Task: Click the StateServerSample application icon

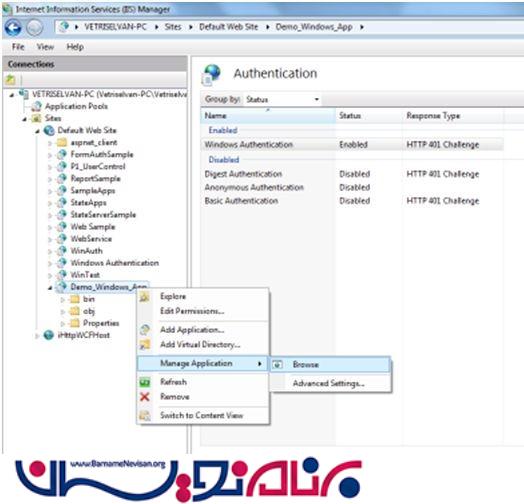Action: coord(62,215)
